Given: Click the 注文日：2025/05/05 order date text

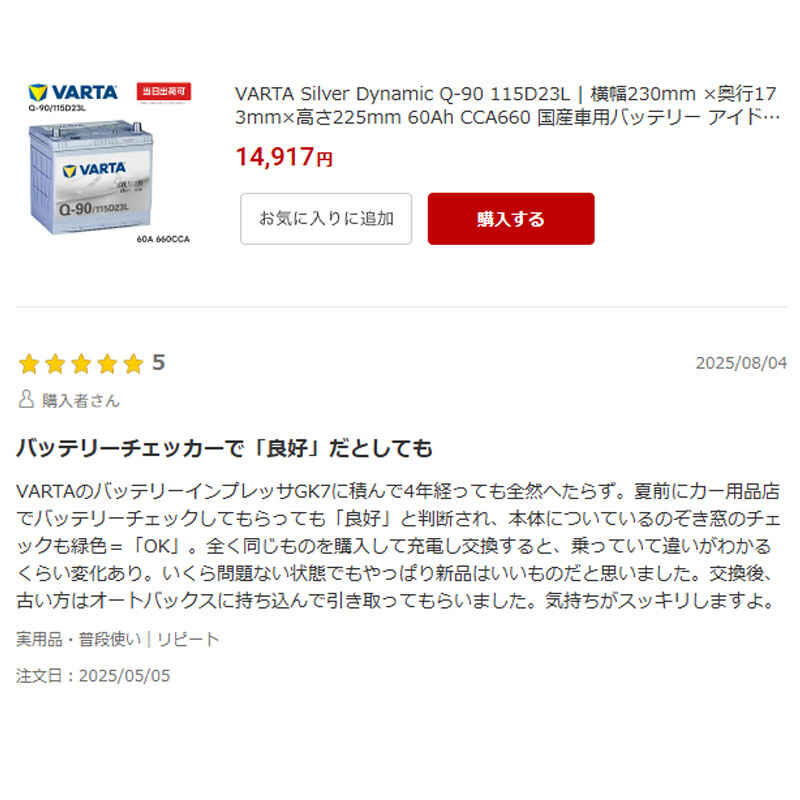Looking at the screenshot, I should point(93,676).
